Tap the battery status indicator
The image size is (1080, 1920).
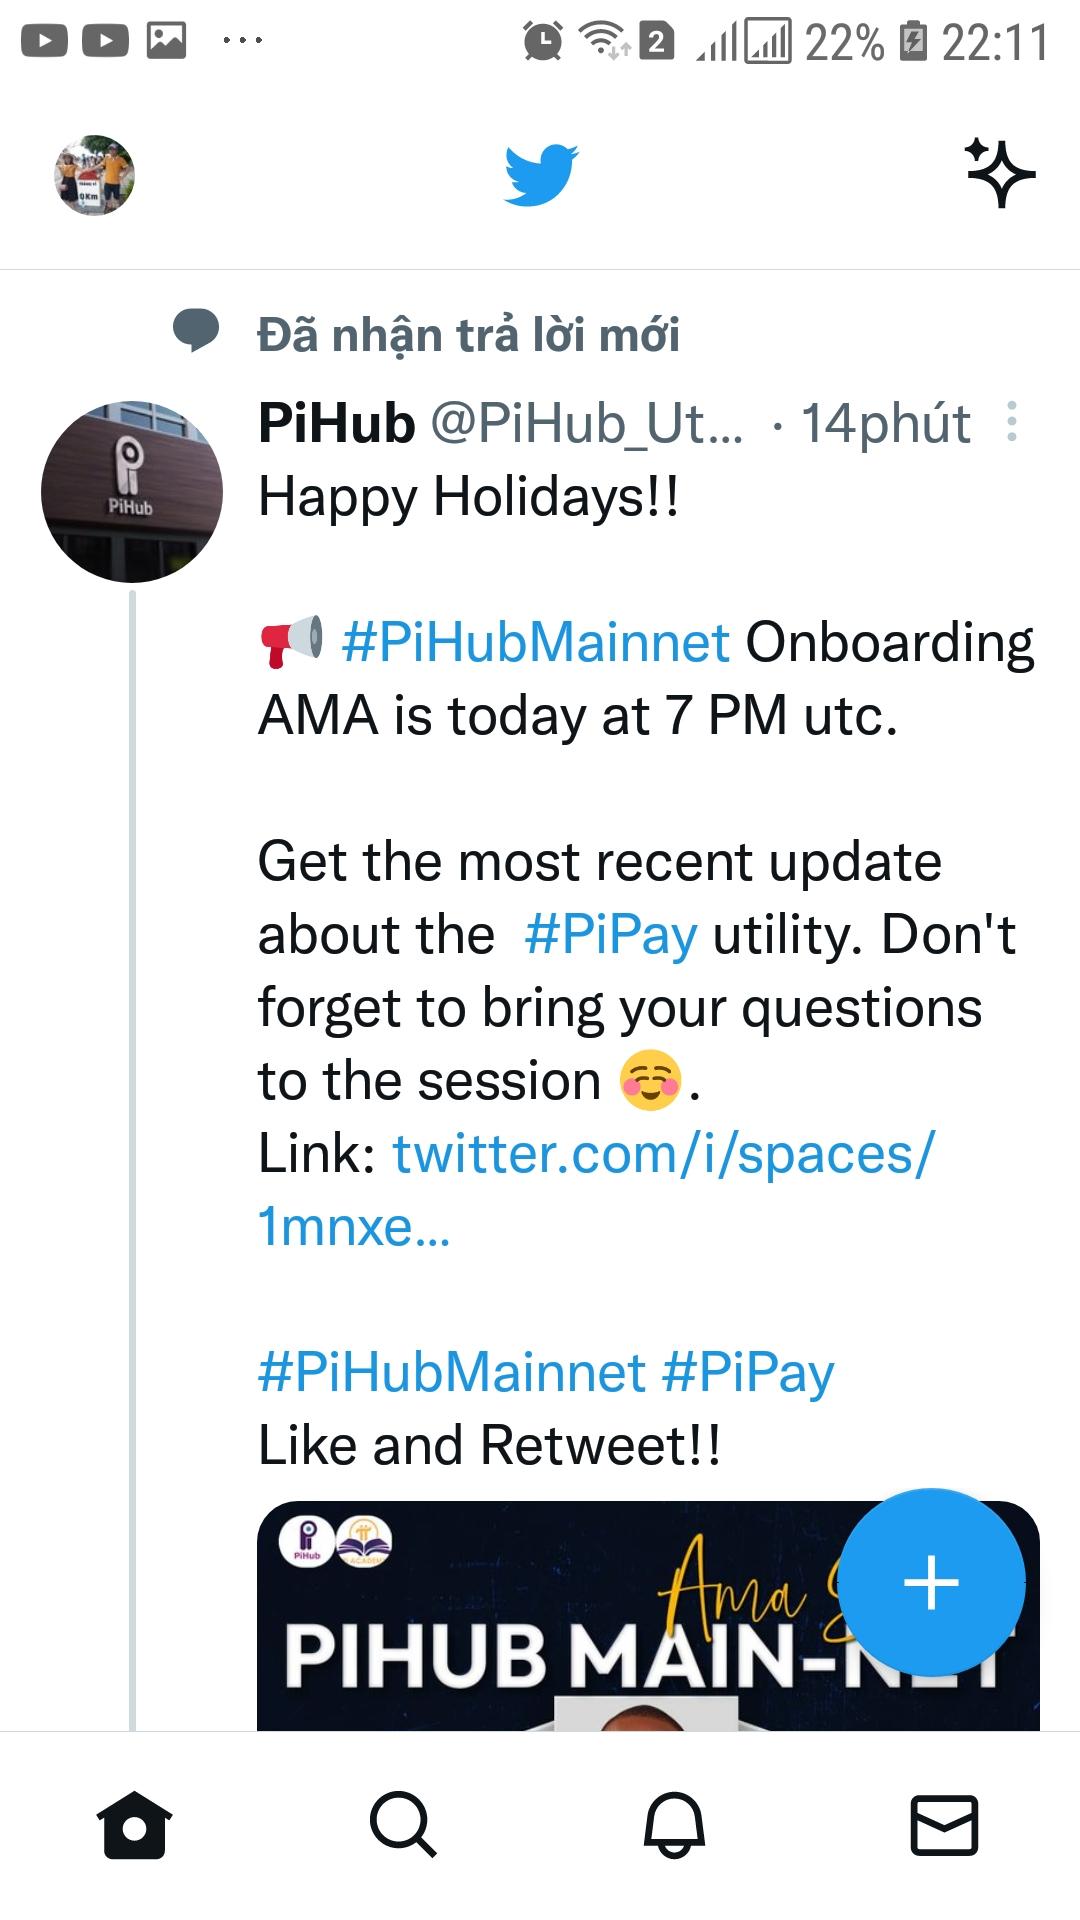[x=913, y=42]
